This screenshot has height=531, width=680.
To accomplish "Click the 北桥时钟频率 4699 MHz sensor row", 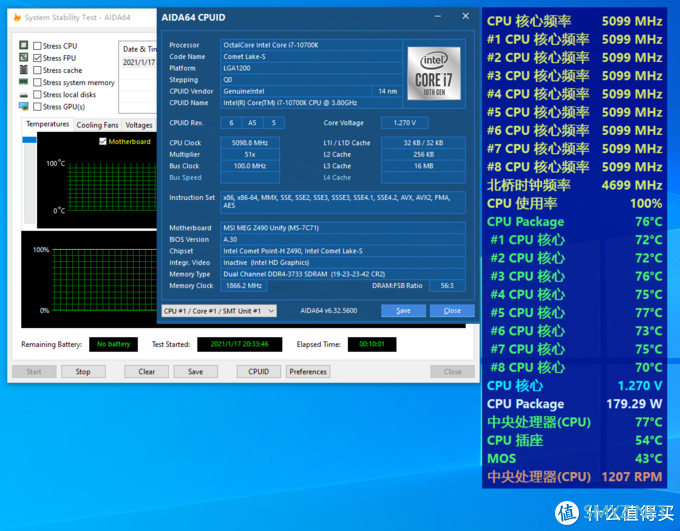I will 574,185.
